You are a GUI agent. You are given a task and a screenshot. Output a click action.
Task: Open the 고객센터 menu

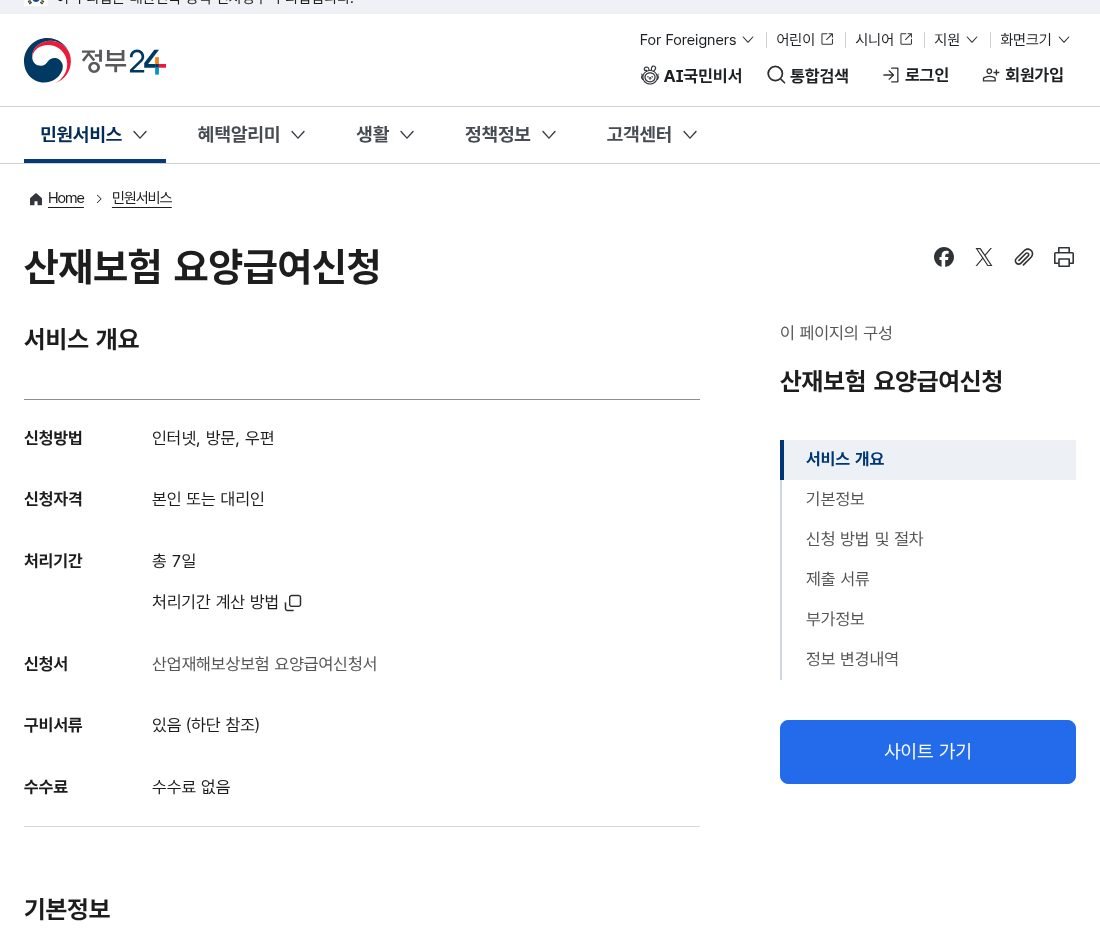click(652, 134)
